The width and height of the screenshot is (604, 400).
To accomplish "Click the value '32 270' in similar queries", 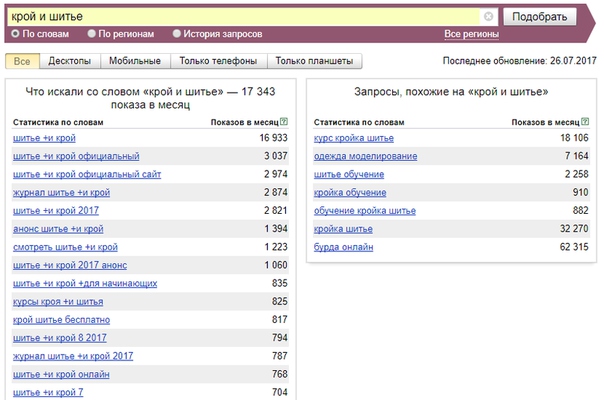I will pos(574,229).
